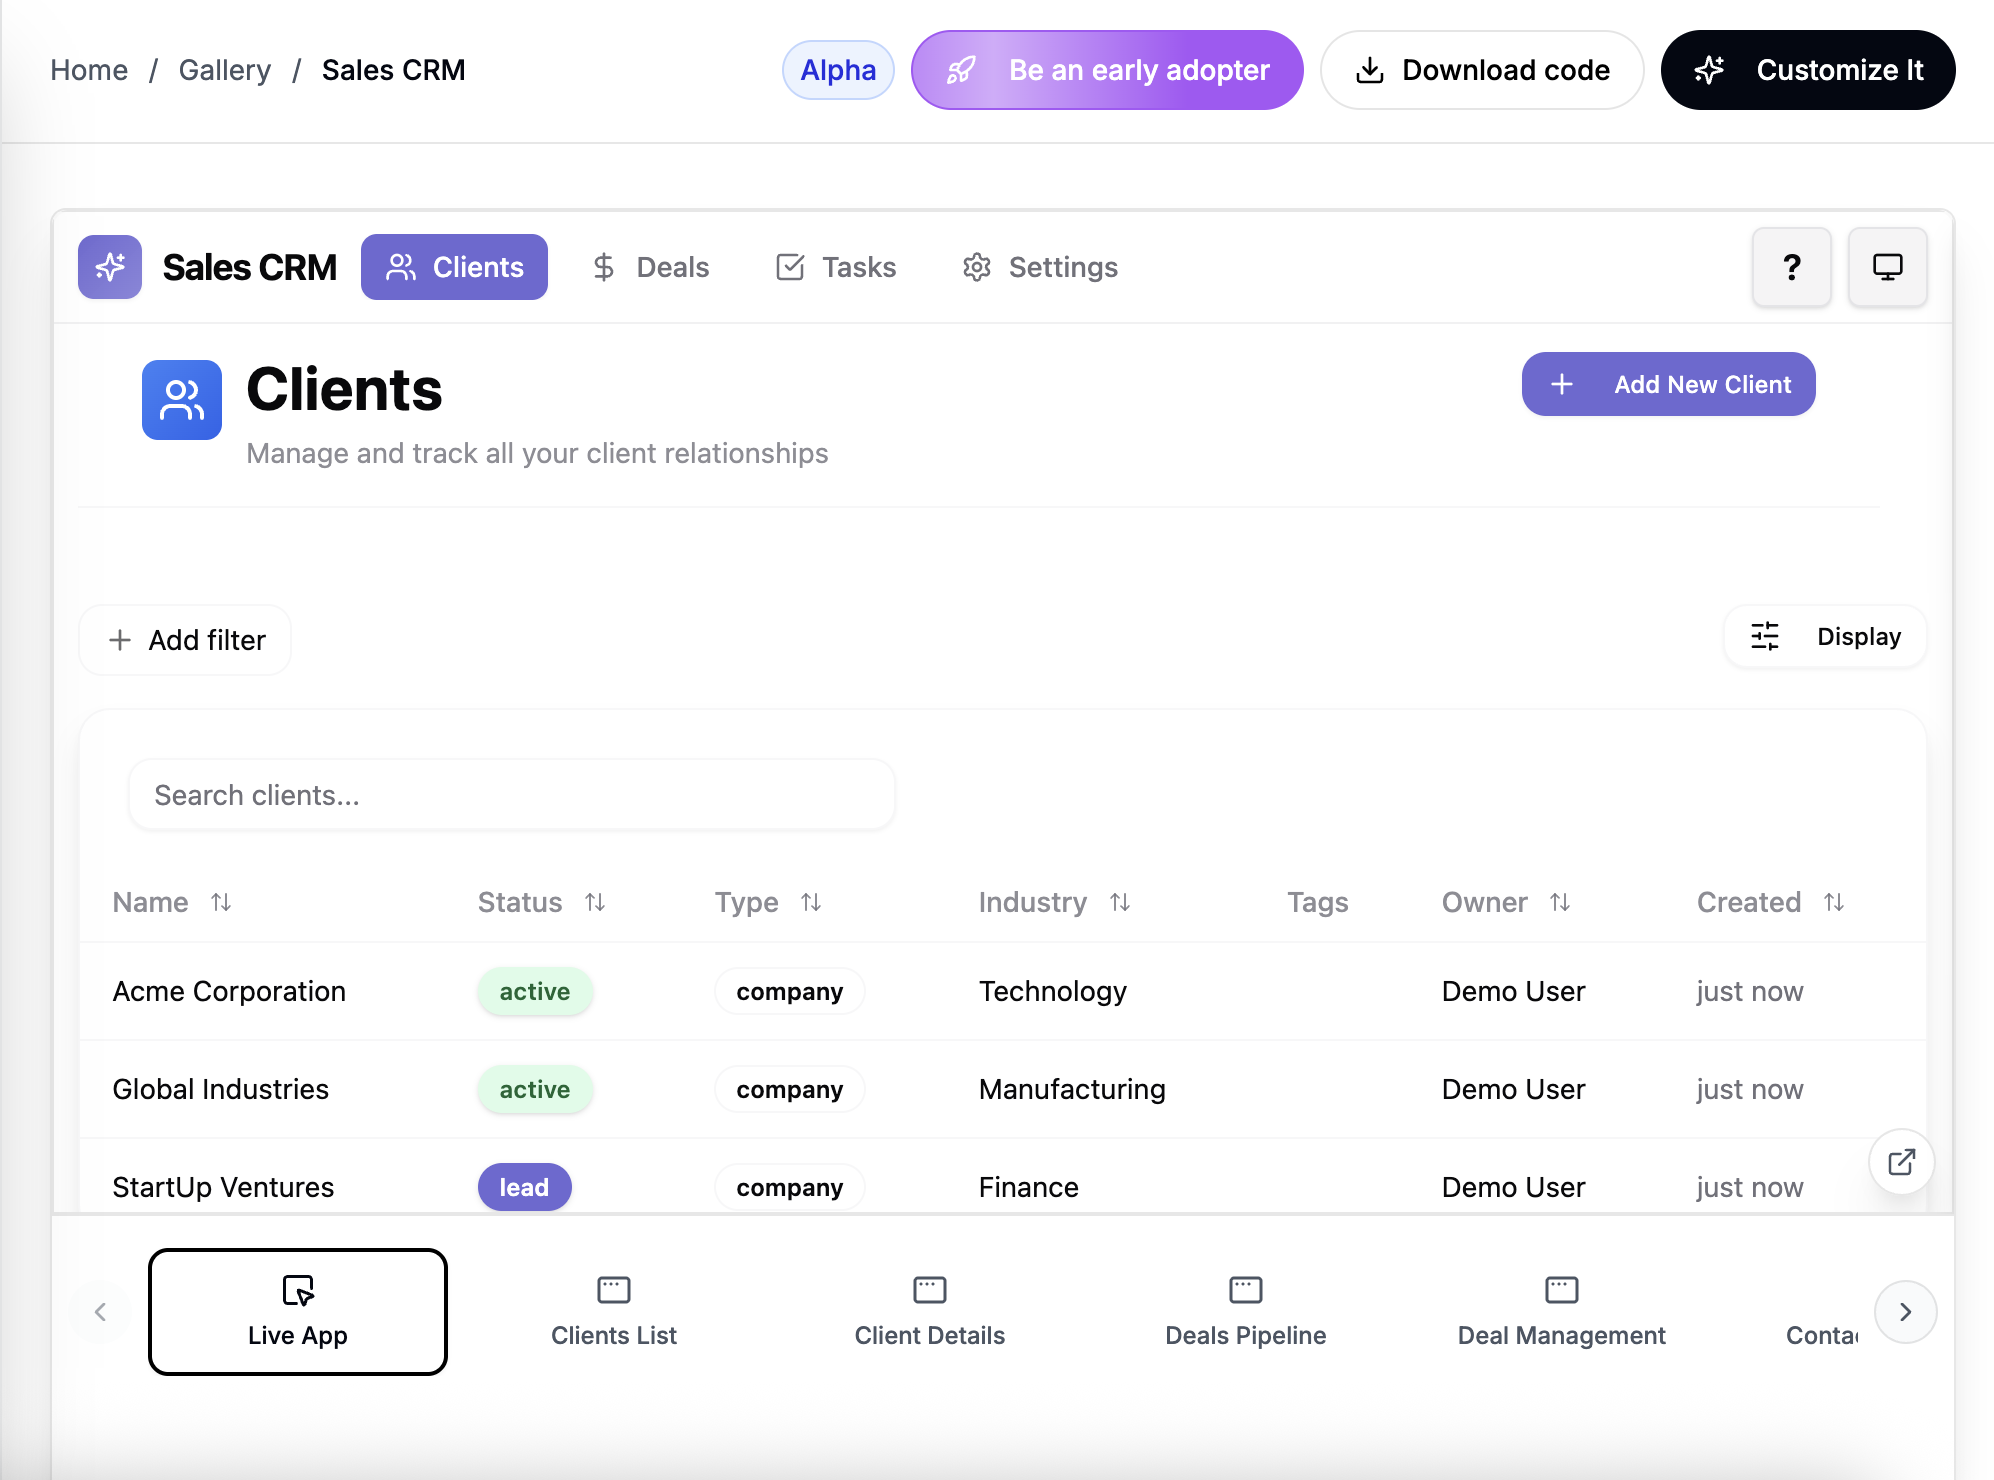Image resolution: width=1994 pixels, height=1480 pixels.
Task: Focus the Search clients input field
Action: tap(511, 795)
